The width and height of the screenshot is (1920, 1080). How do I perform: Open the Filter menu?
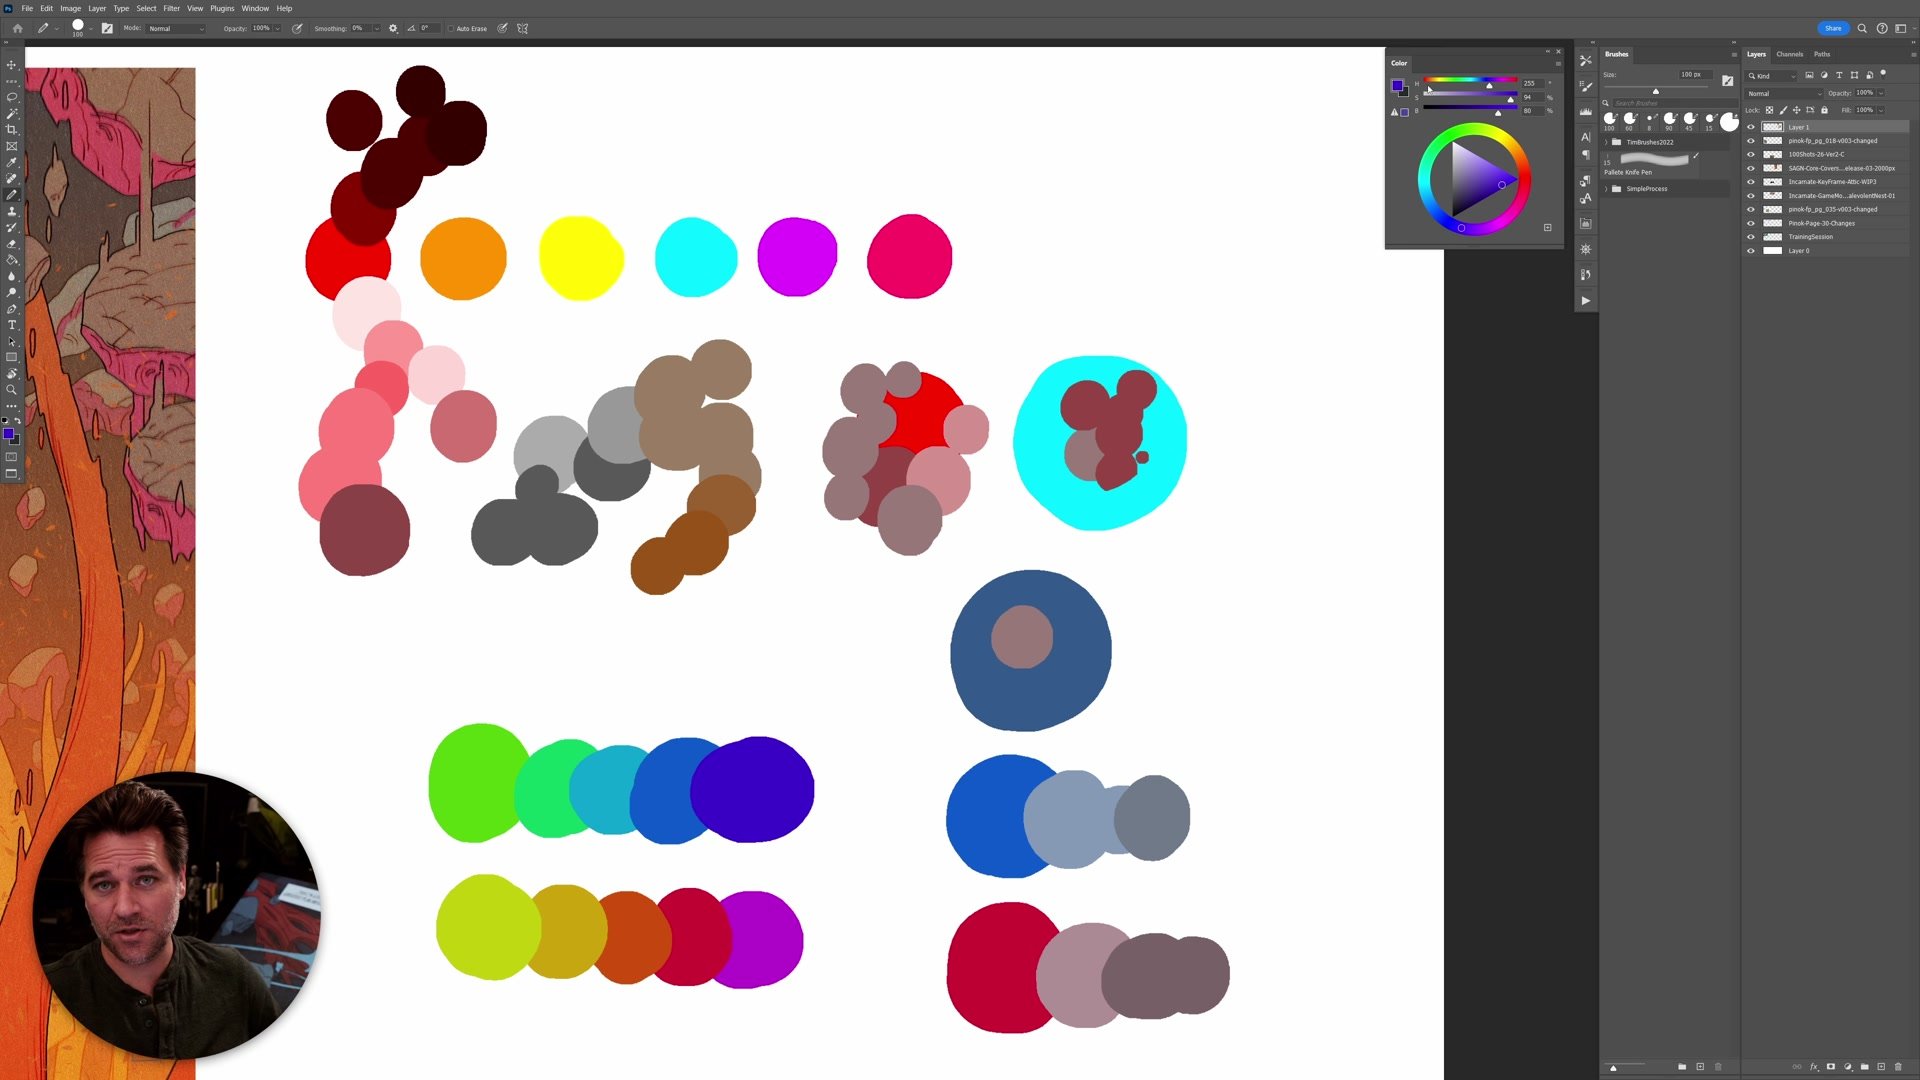171,8
